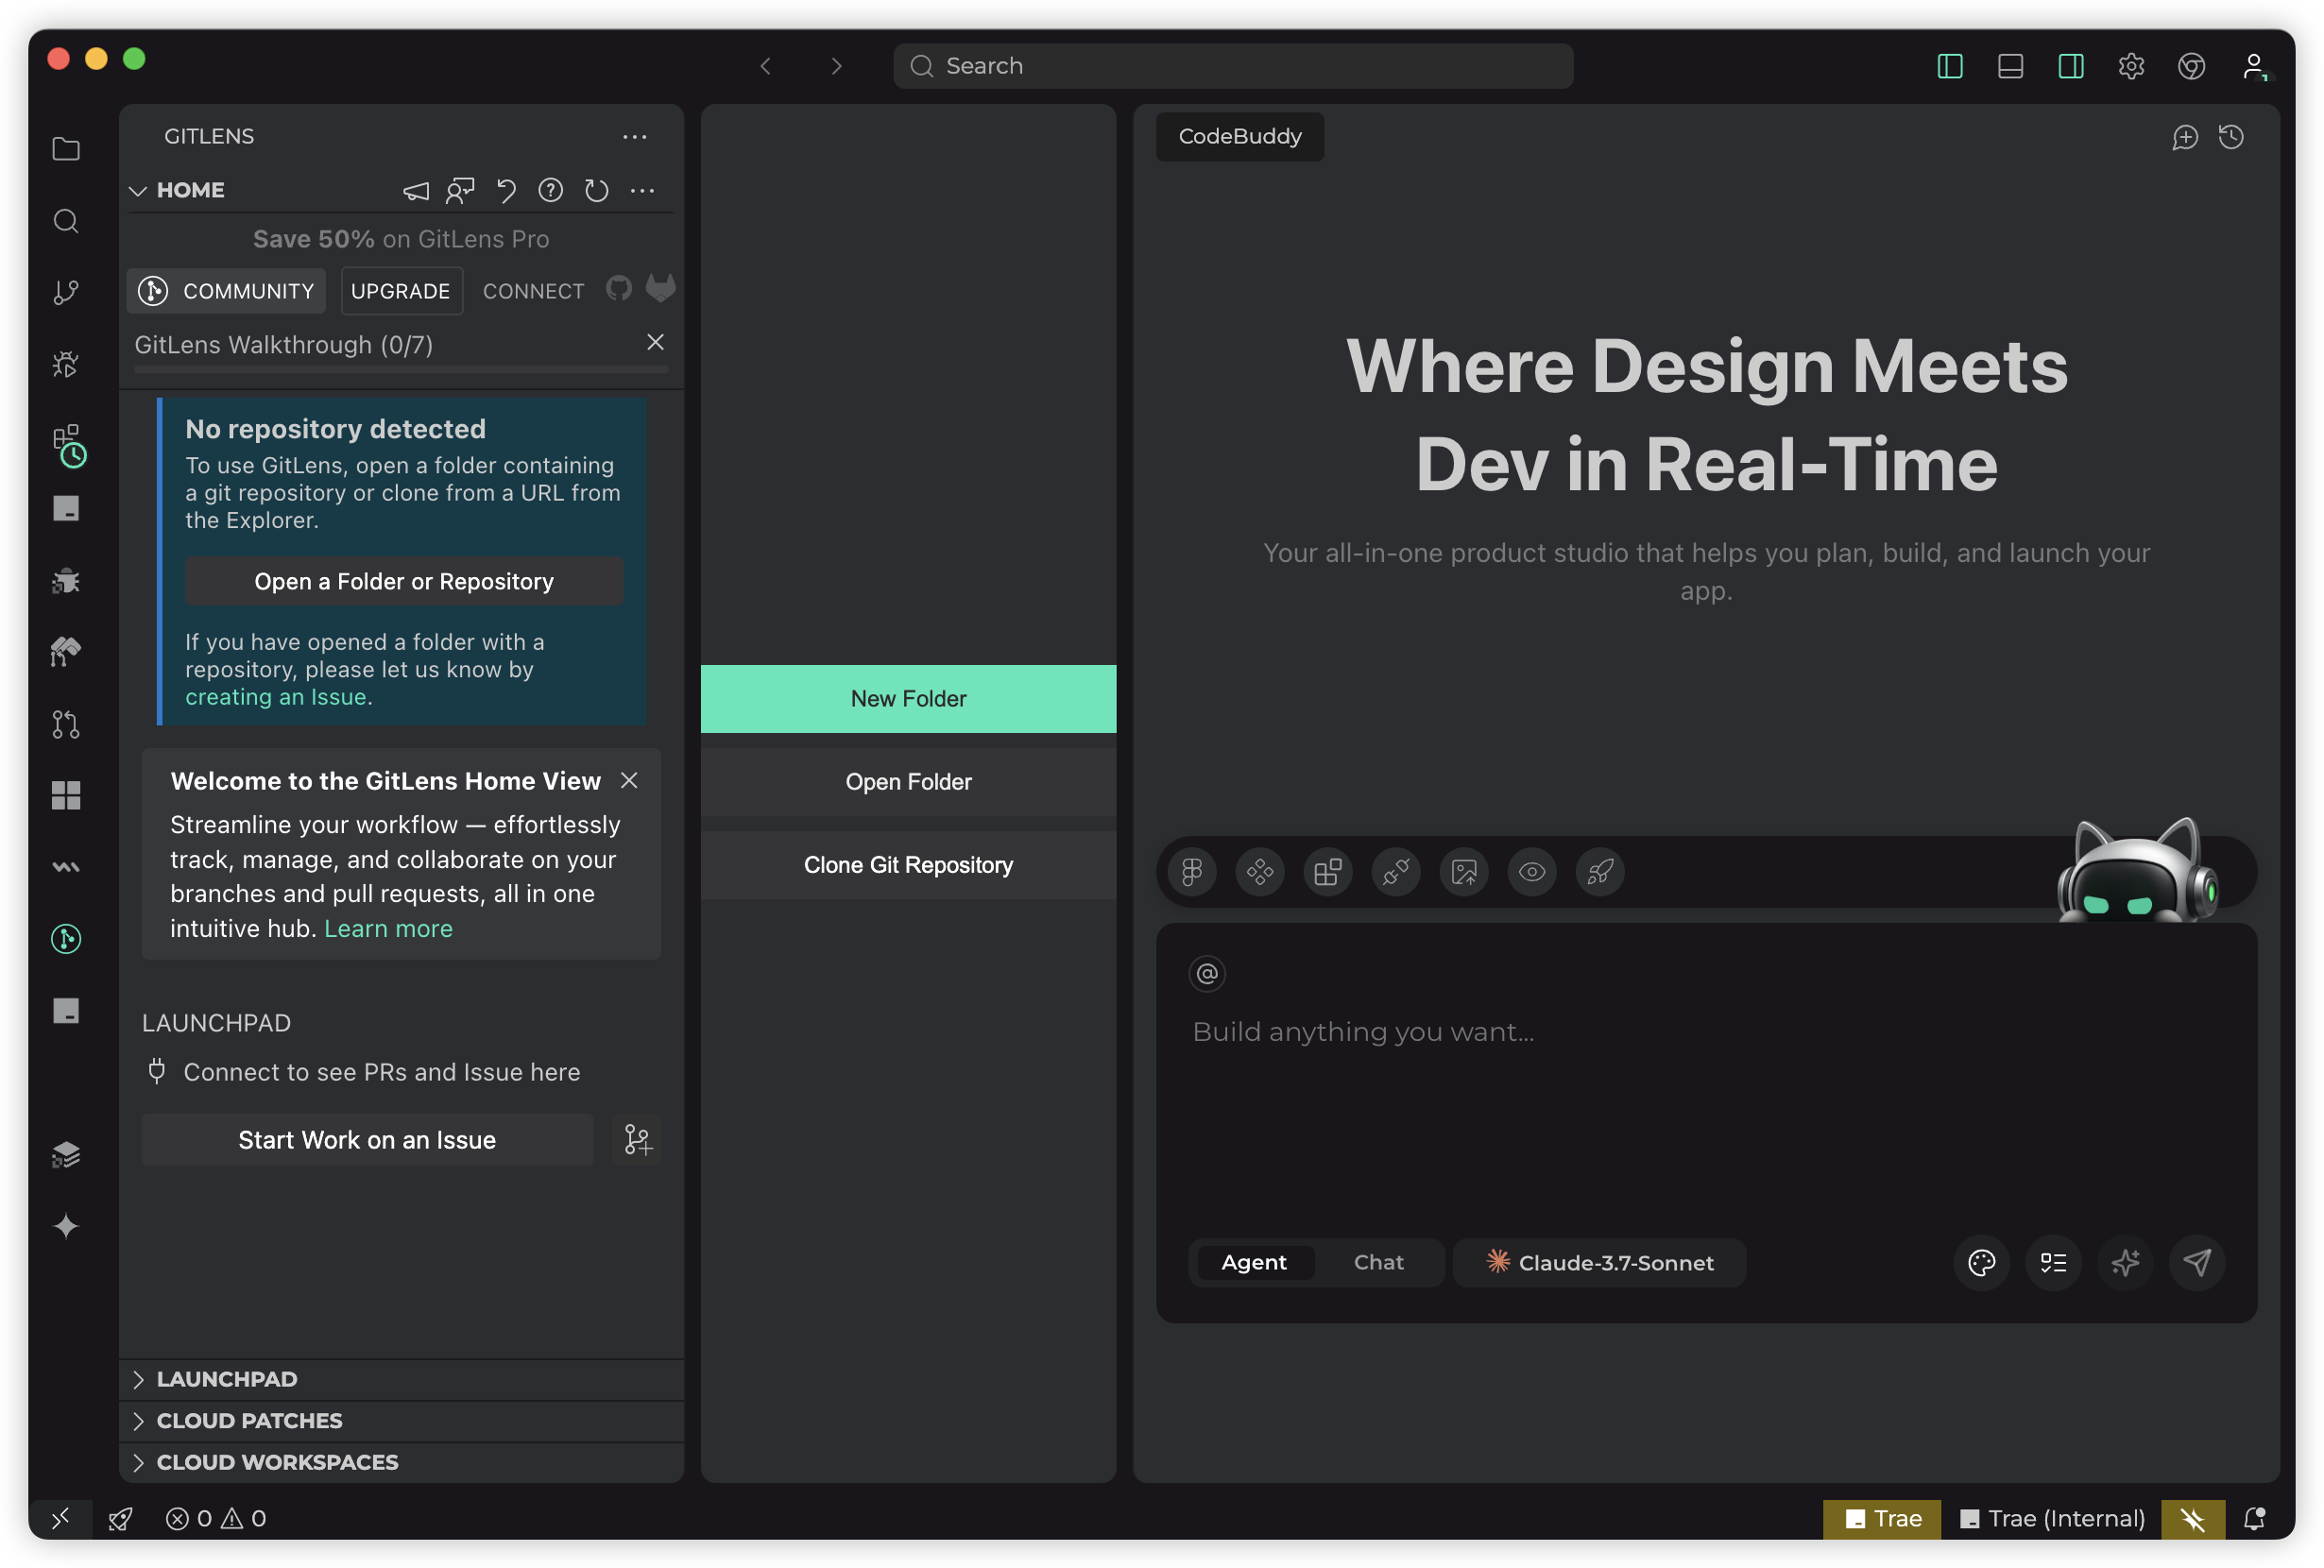The image size is (2324, 1568).
Task: Click the Figma icon in CodeBuddy toolbar
Action: (x=1192, y=872)
